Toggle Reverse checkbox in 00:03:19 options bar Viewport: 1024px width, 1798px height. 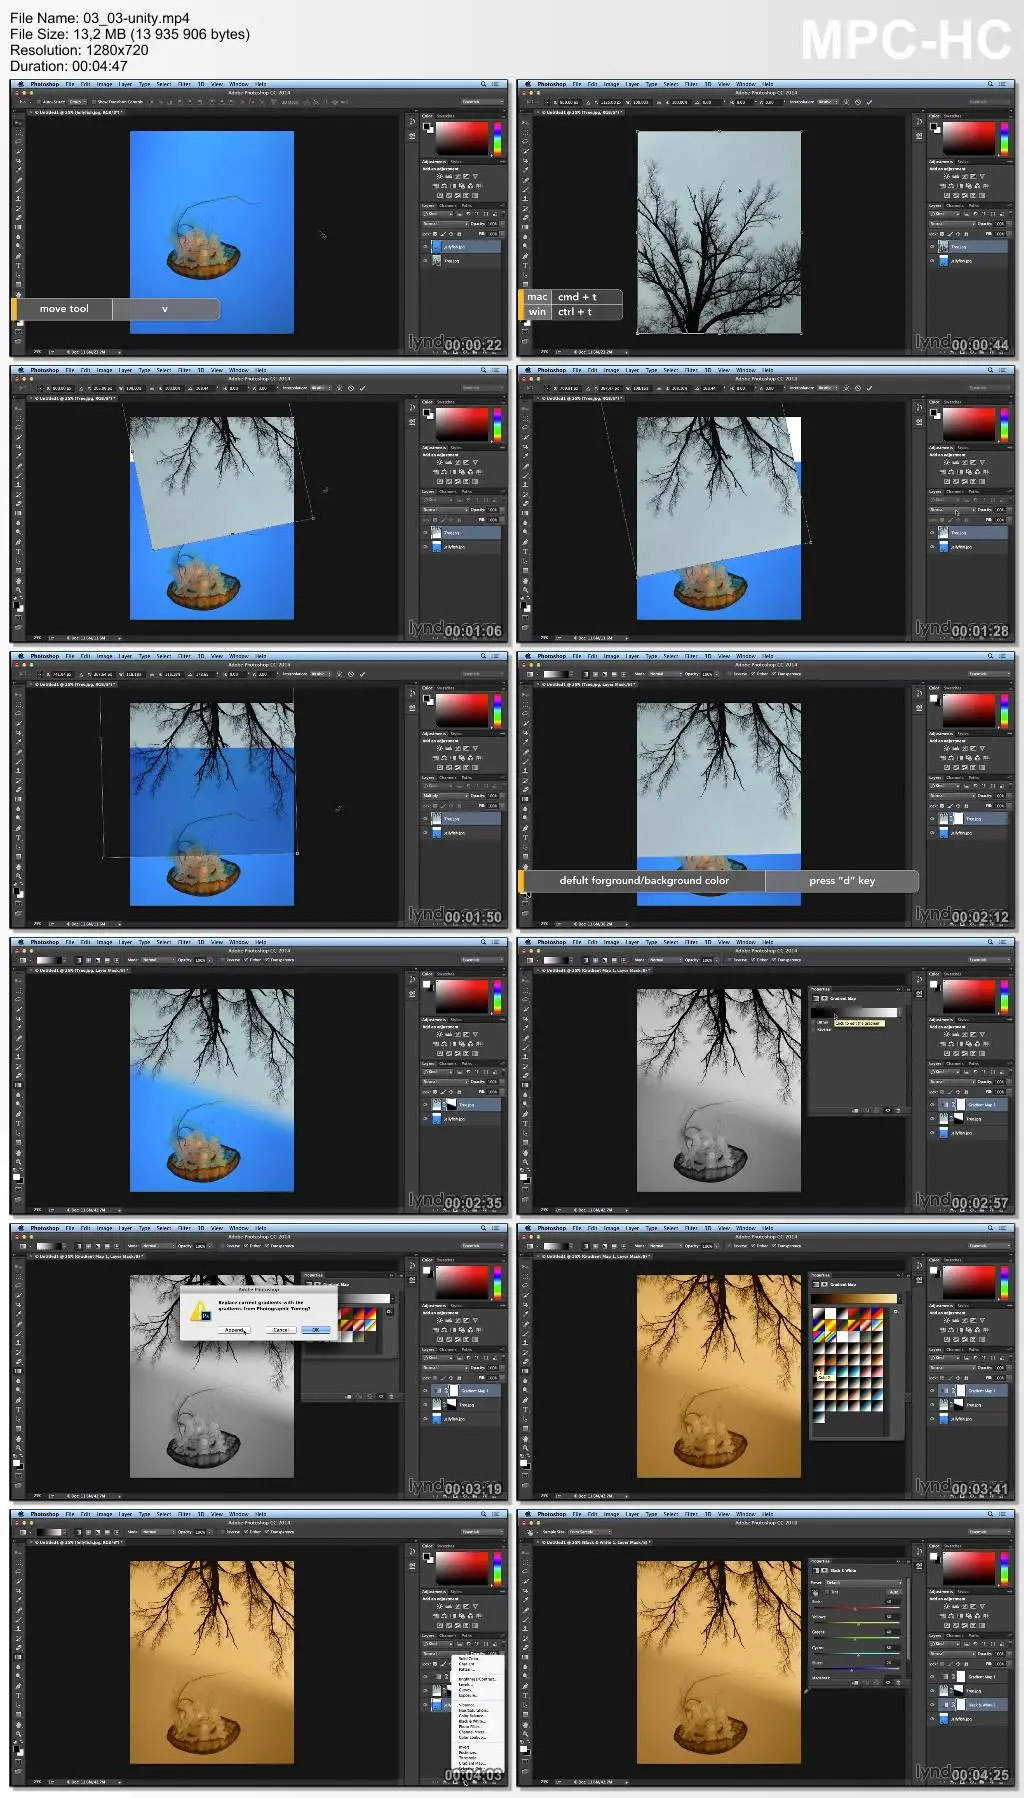pos(222,1246)
